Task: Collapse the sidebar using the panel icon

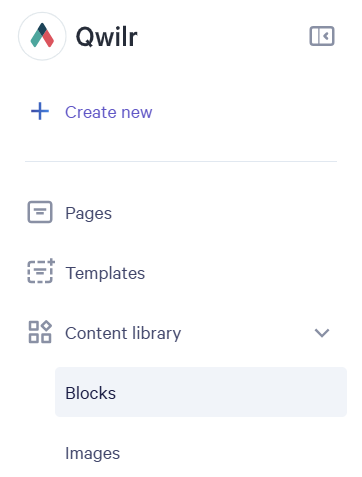Action: [322, 36]
